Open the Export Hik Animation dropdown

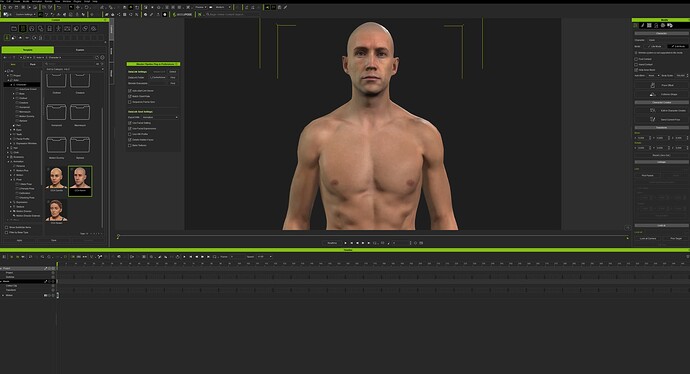[x=160, y=117]
